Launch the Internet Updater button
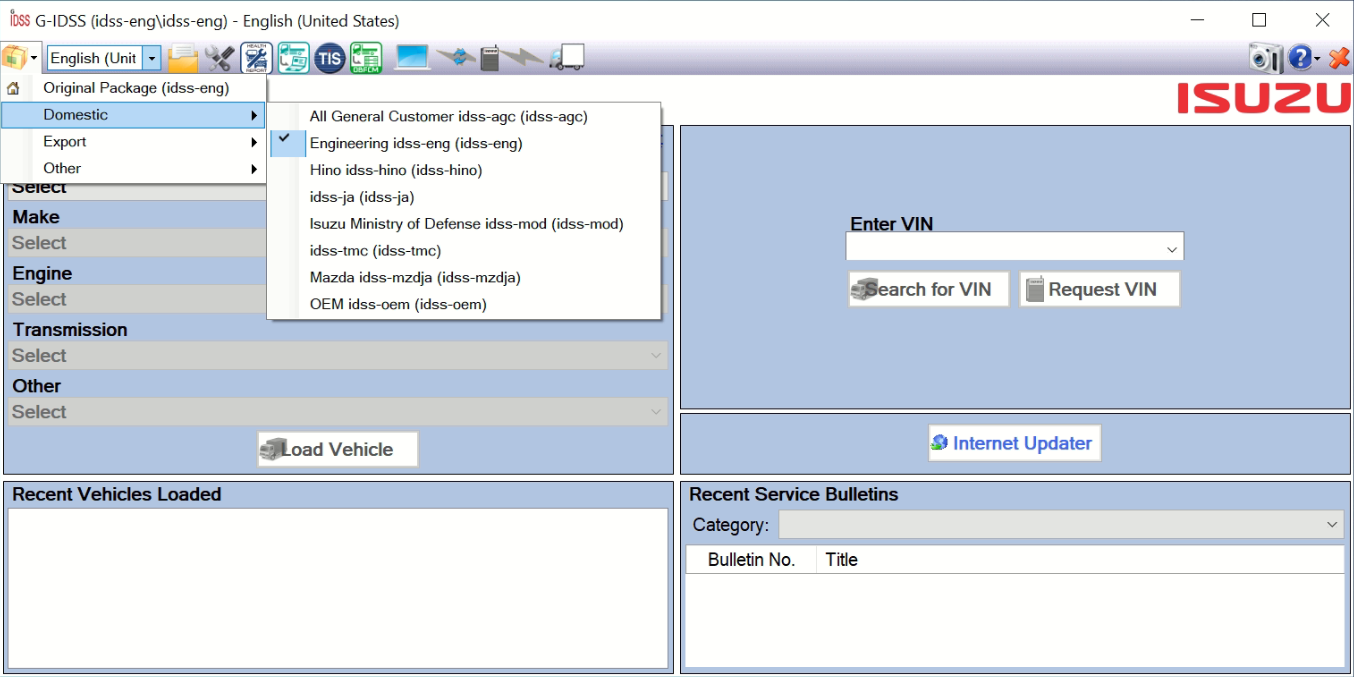Screen dimensions: 1354x677 pyautogui.click(x=1015, y=443)
